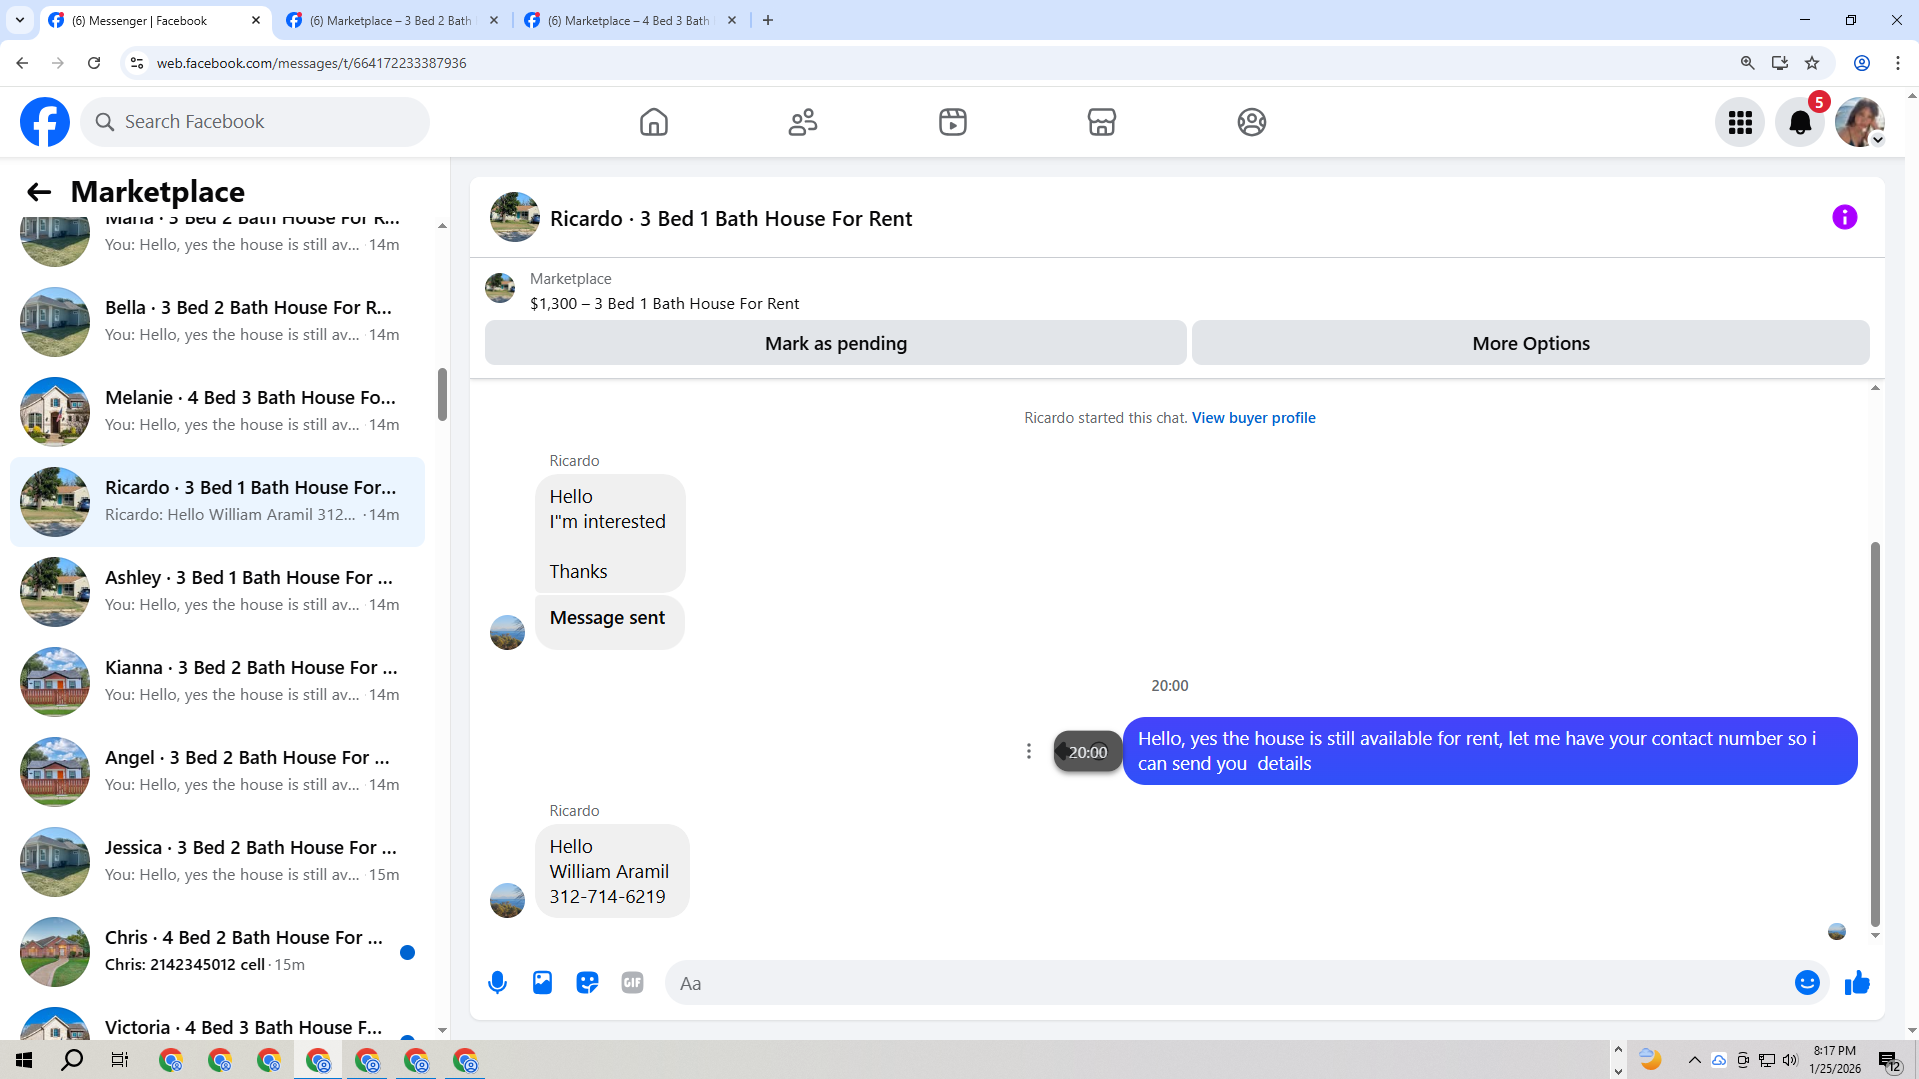
Task: Navigate back in browser history
Action: pyautogui.click(x=22, y=63)
